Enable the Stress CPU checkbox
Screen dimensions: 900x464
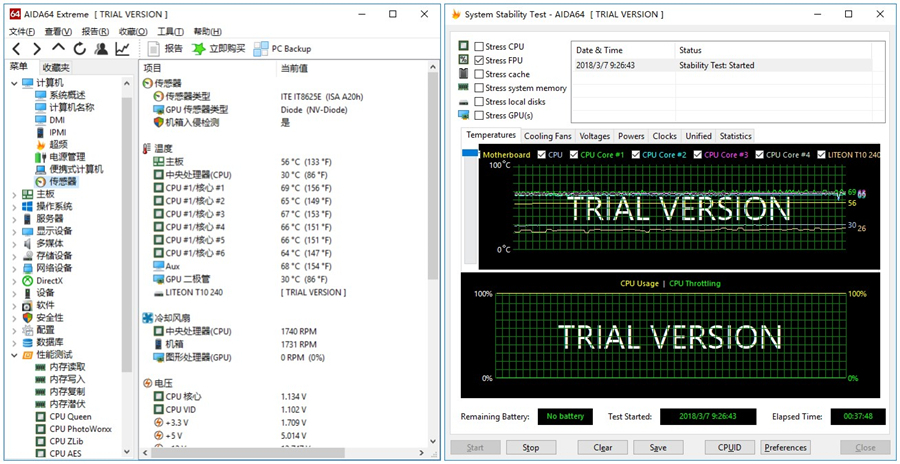(x=479, y=47)
